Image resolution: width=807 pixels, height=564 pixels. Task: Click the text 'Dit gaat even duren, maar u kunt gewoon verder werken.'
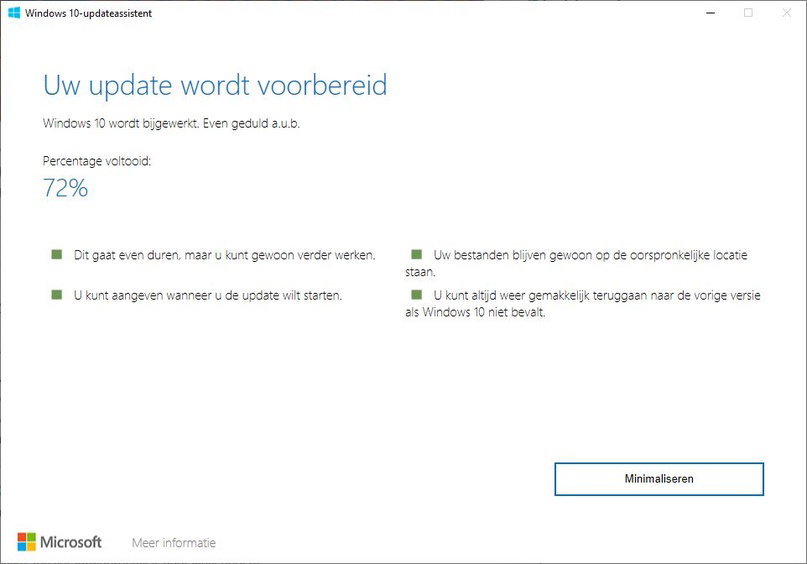(x=225, y=255)
